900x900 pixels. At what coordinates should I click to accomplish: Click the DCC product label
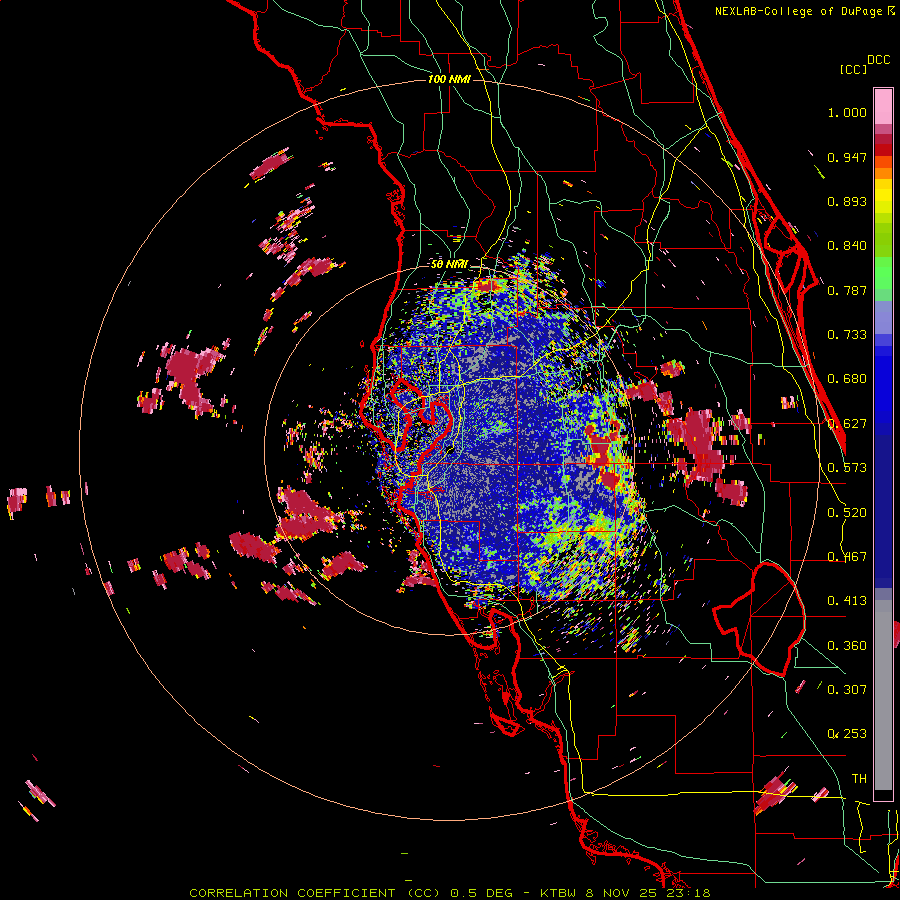[x=878, y=60]
